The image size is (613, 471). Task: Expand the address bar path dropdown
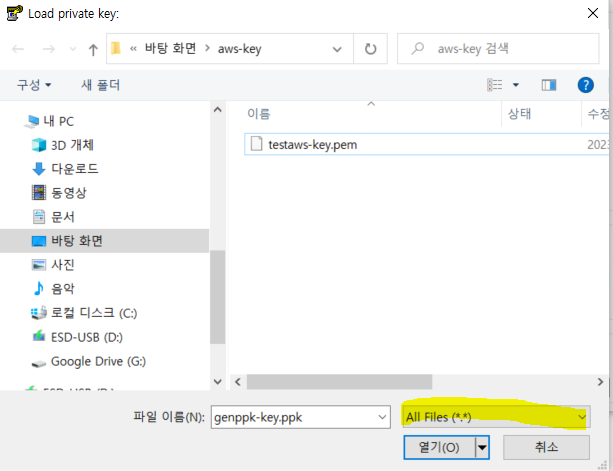337,49
